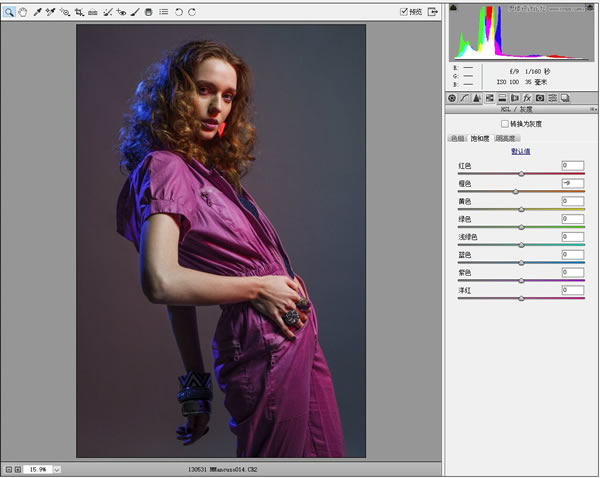Open the zoom level dropdown arrow
This screenshot has height=478, width=600.
tap(57, 470)
